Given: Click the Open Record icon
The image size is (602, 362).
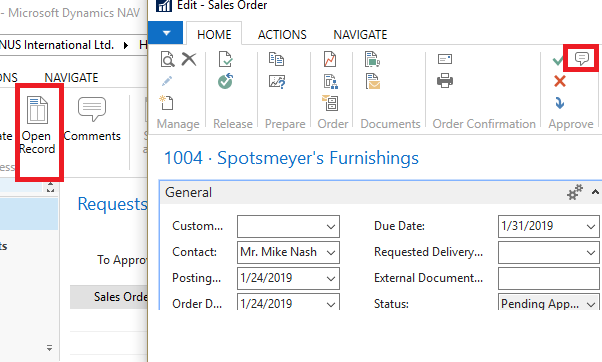Looking at the screenshot, I should [x=37, y=110].
